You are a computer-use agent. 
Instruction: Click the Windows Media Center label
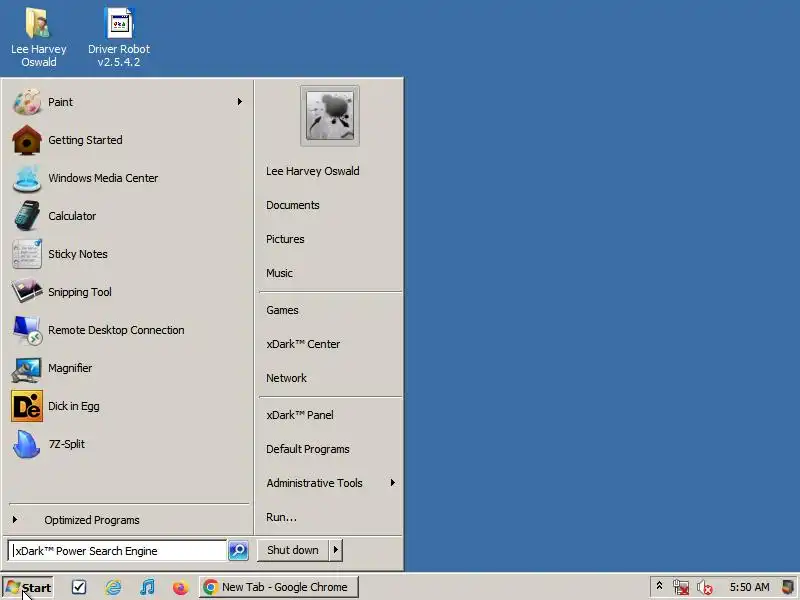click(x=103, y=178)
